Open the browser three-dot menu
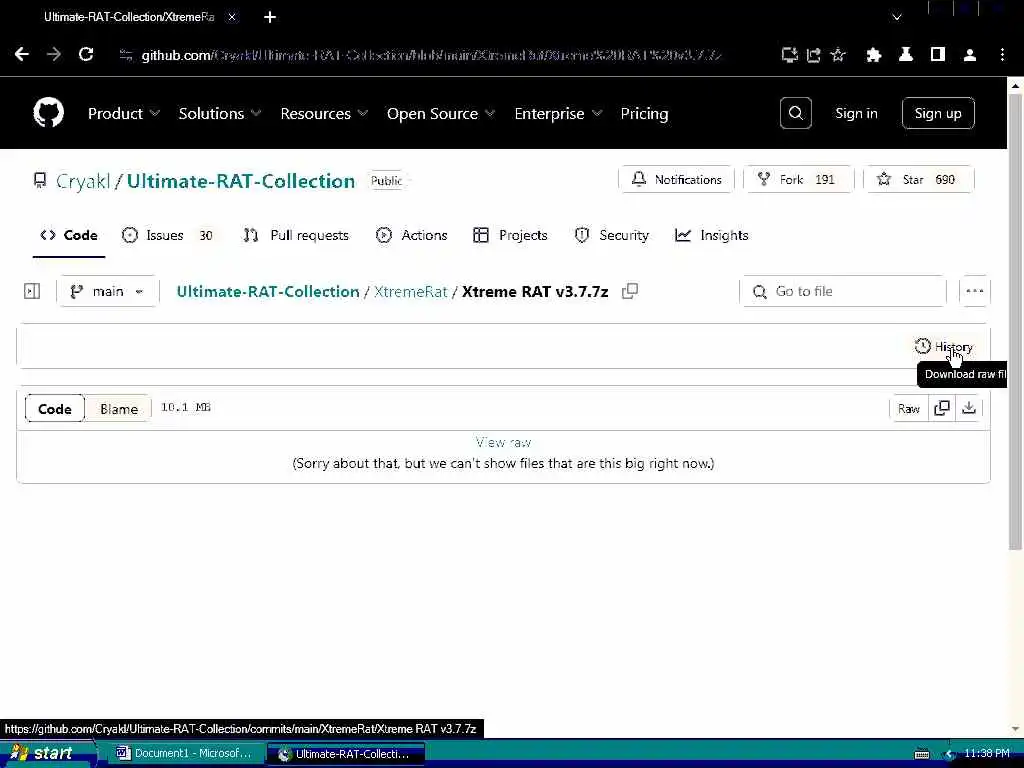The image size is (1024, 768). (1002, 55)
